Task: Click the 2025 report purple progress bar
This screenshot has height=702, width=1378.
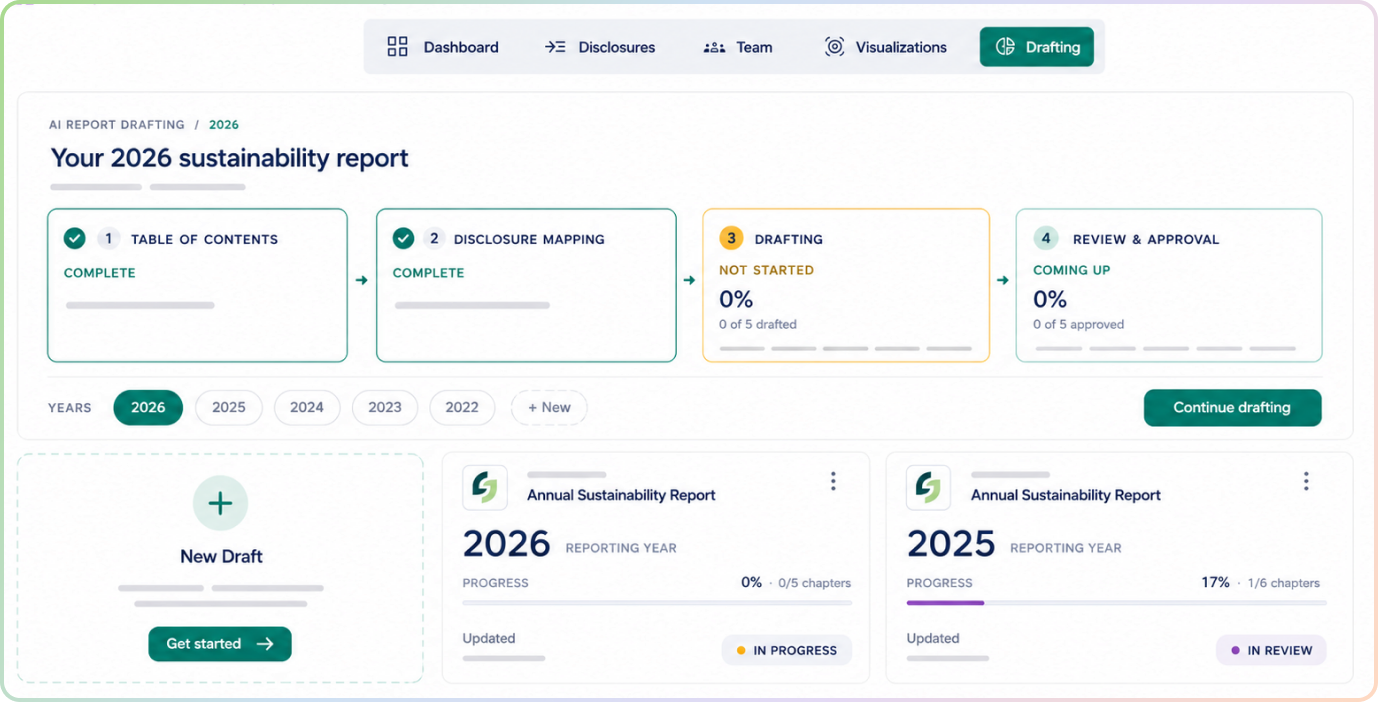Action: tap(945, 603)
